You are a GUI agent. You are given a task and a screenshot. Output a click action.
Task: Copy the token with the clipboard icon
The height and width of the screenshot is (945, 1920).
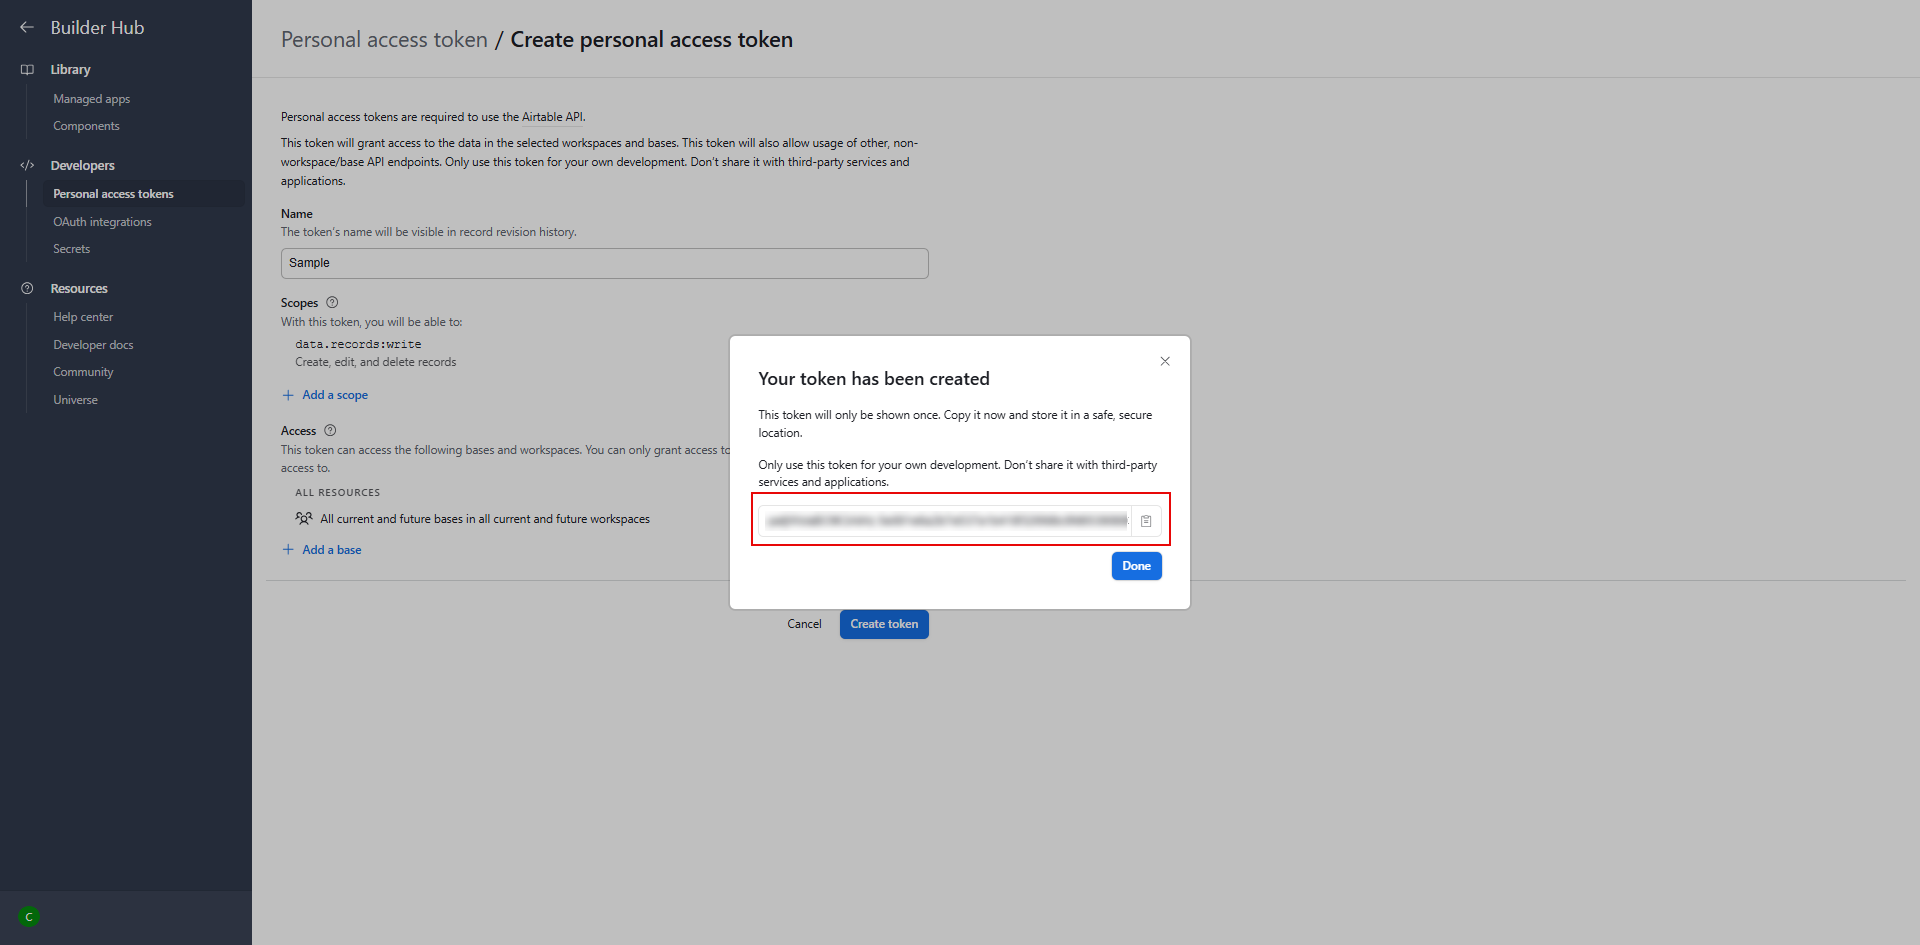(1146, 521)
